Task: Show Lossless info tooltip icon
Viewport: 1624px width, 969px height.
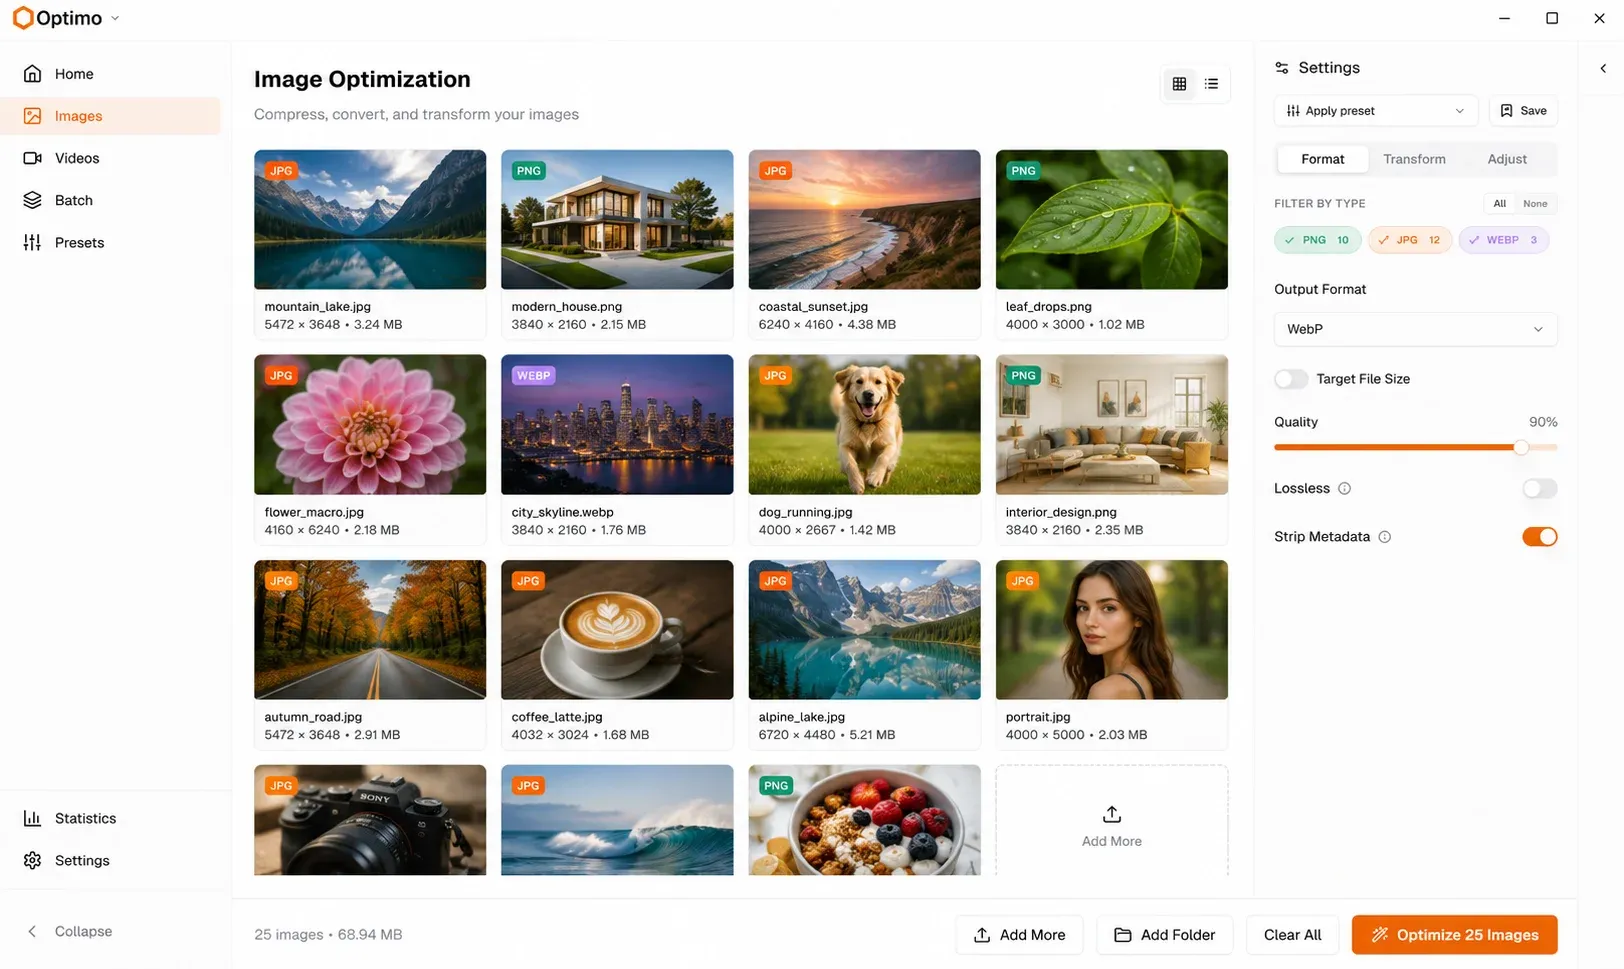Action: (1344, 489)
